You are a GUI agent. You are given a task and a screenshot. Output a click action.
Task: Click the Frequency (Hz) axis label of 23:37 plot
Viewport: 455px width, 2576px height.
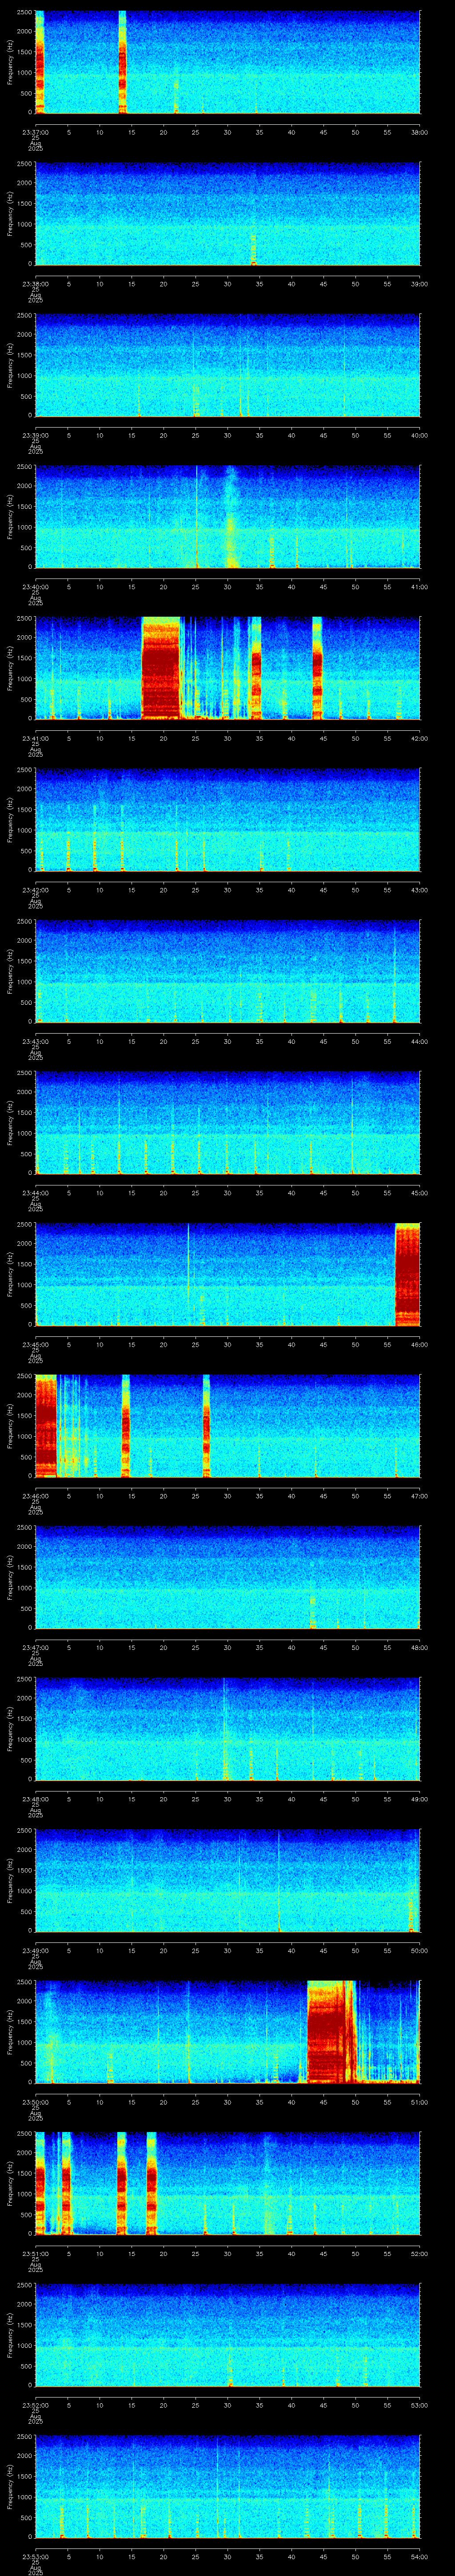[10, 62]
